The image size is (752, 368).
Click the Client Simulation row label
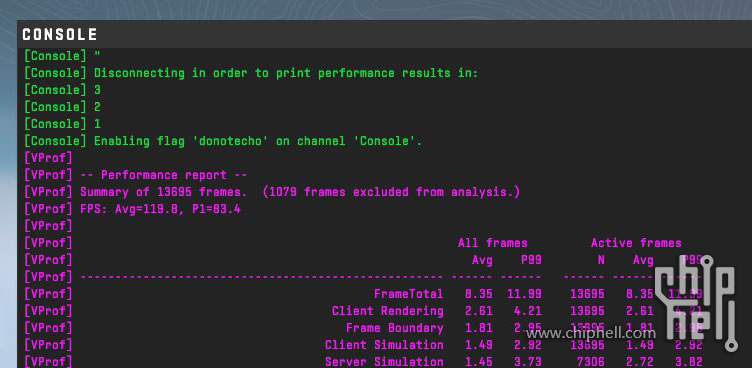tap(384, 345)
